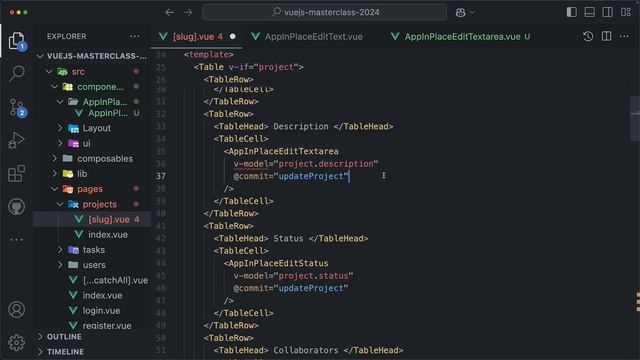Open the [...catchAll].vue file
Image resolution: width=640 pixels, height=360 pixels.
click(x=92, y=280)
